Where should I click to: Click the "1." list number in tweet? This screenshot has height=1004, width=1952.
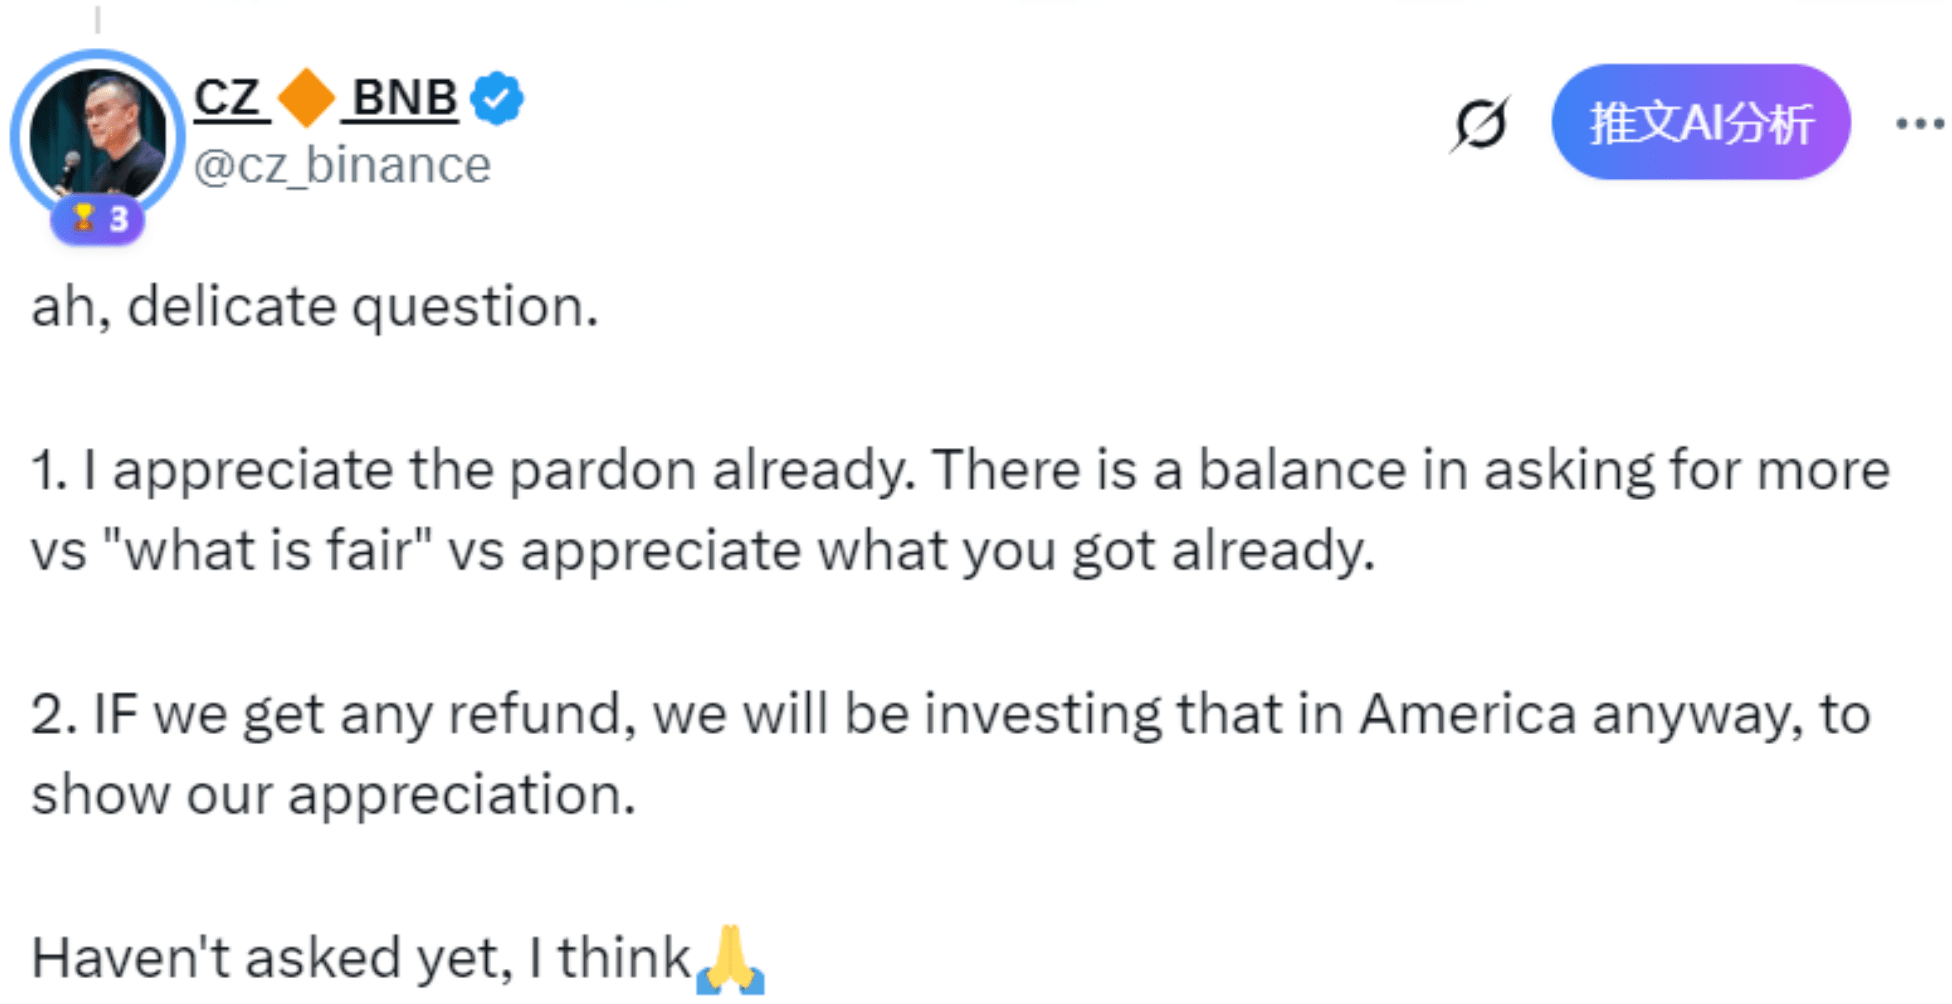[49, 470]
